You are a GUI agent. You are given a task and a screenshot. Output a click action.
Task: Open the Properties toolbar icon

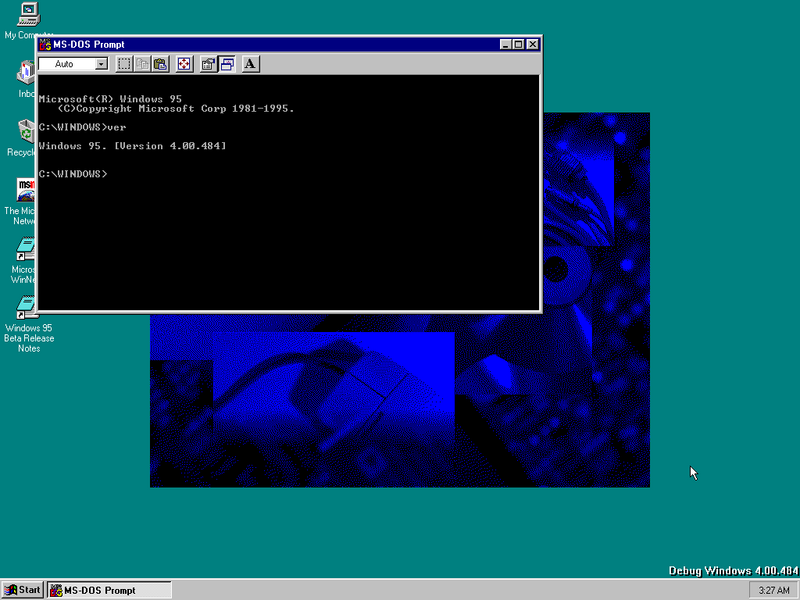(208, 64)
